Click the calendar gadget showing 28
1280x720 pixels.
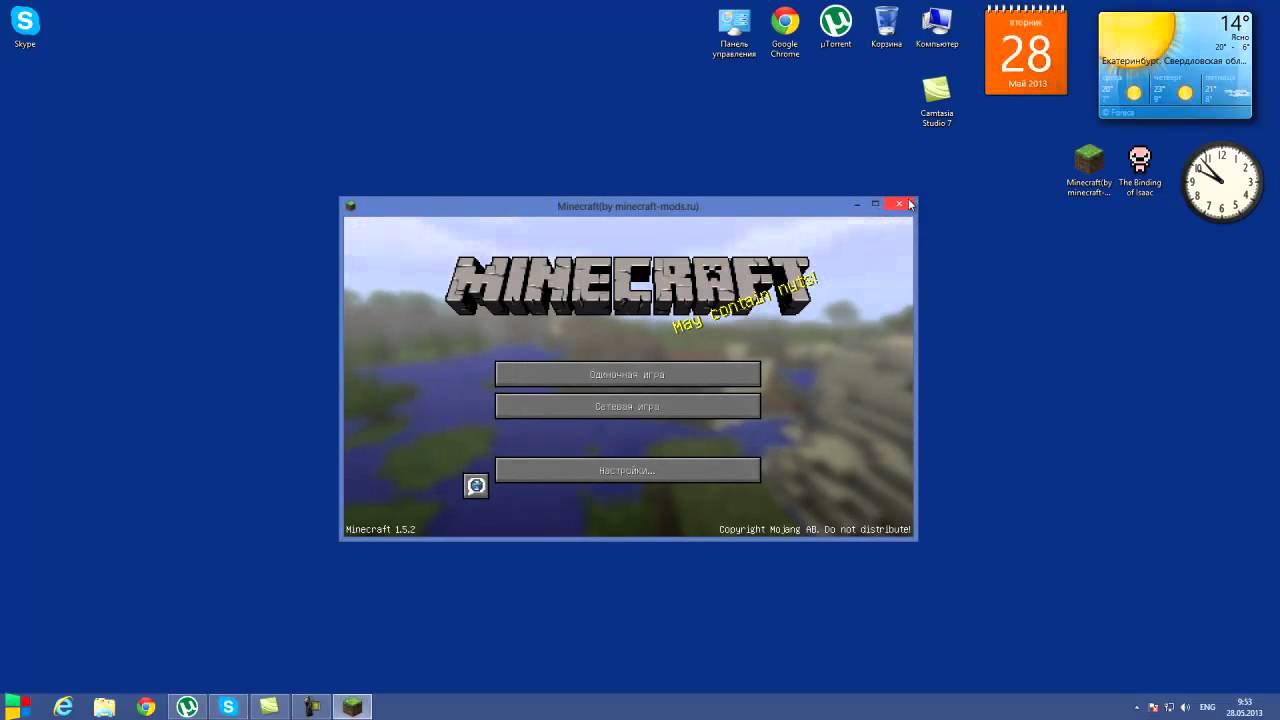coord(1026,51)
